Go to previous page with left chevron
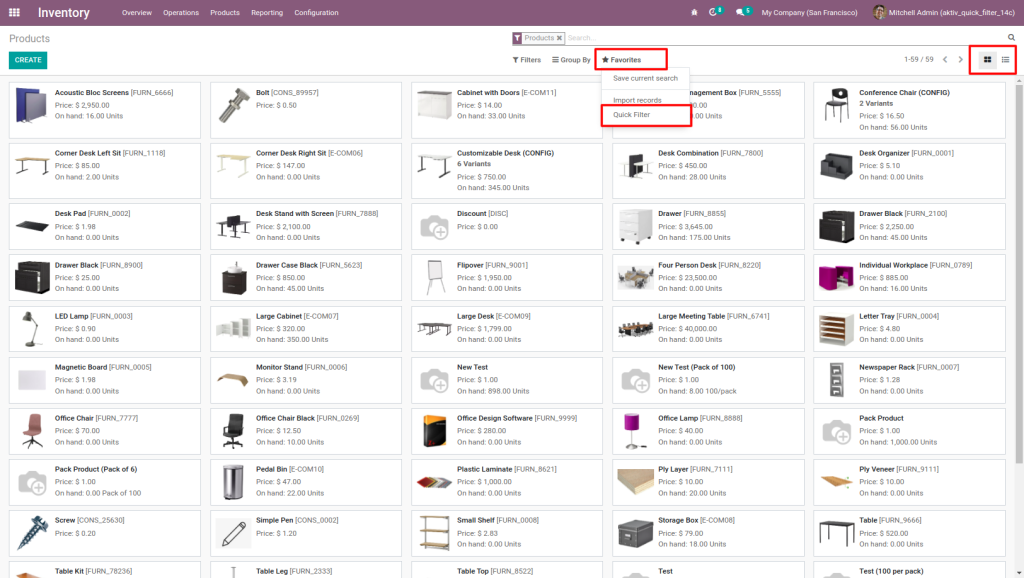The width and height of the screenshot is (1024, 578). click(x=944, y=59)
